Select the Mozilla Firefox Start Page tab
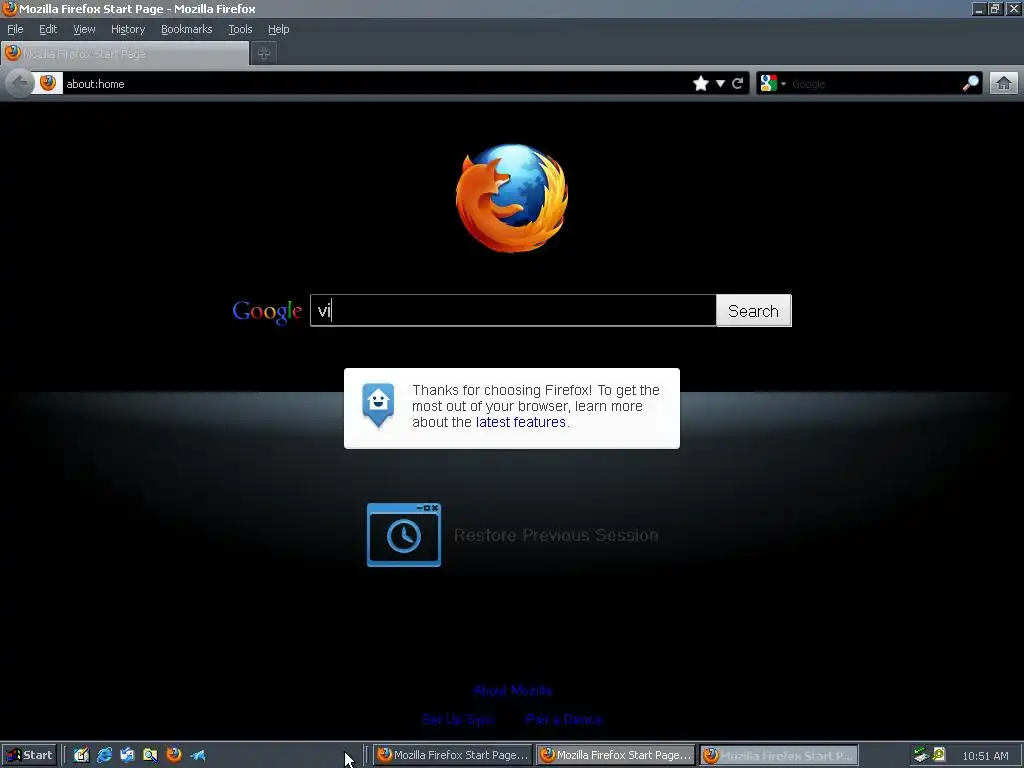This screenshot has width=1024, height=768. click(x=125, y=54)
